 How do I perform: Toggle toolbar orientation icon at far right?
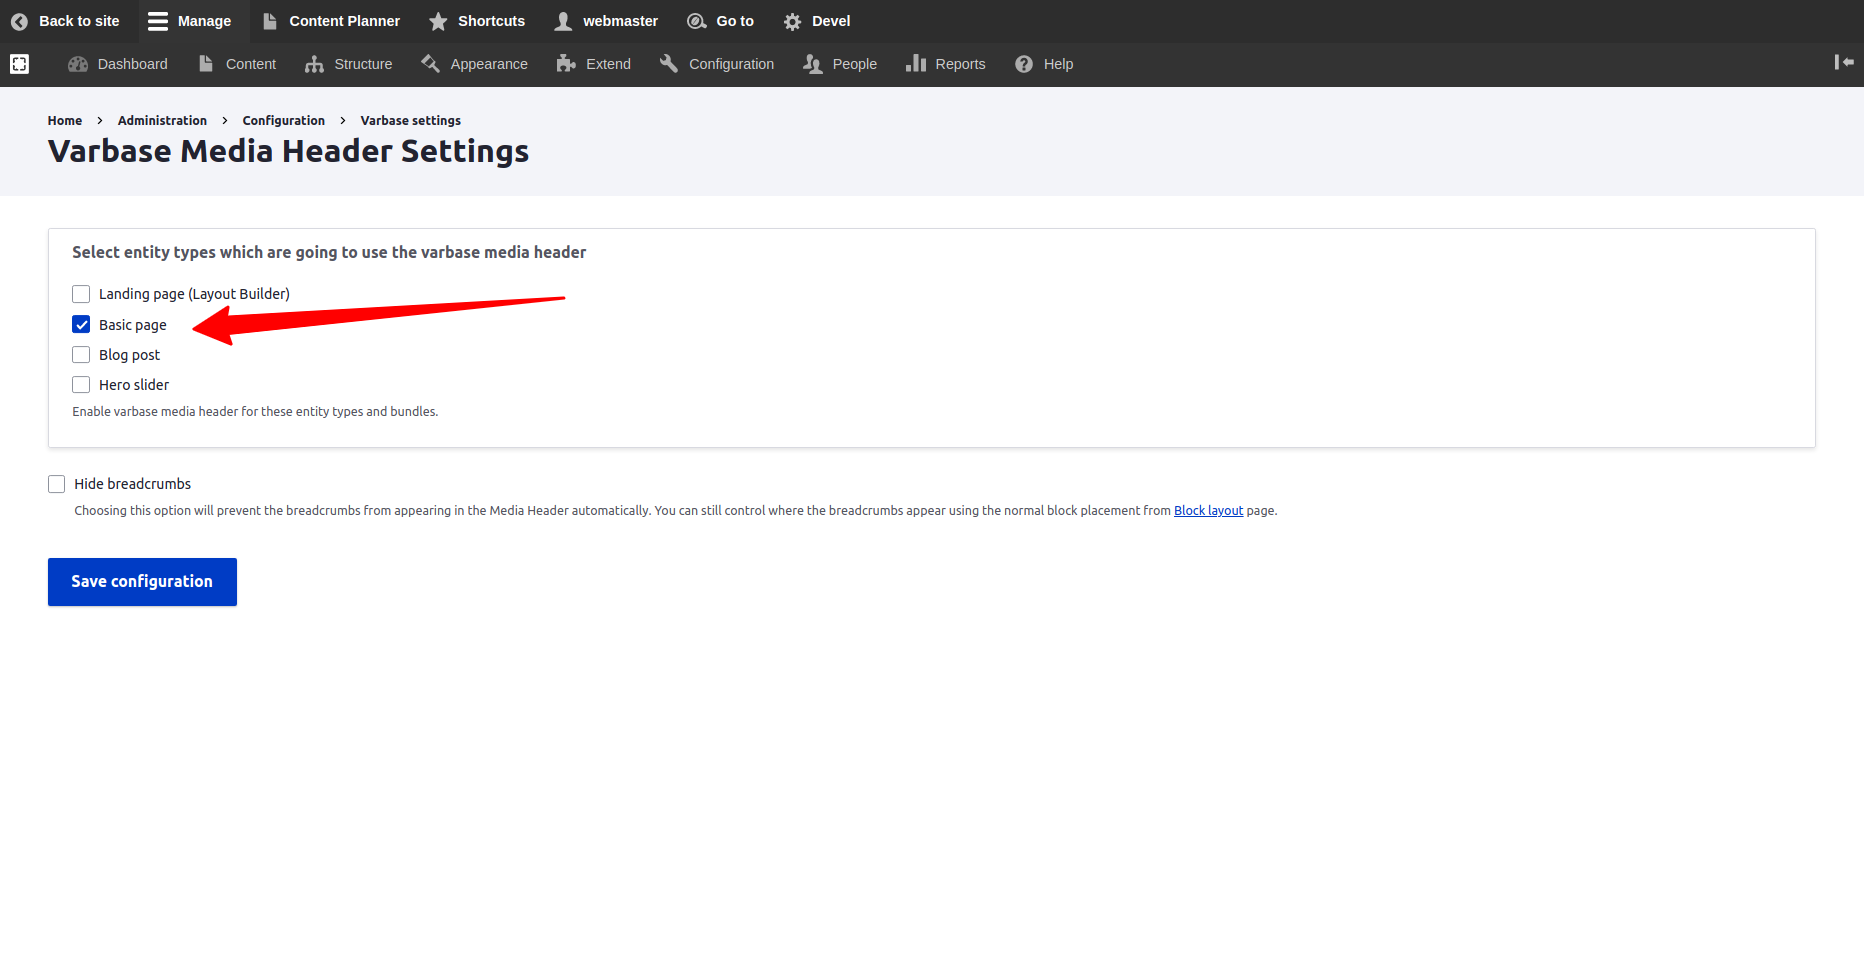tap(1844, 62)
